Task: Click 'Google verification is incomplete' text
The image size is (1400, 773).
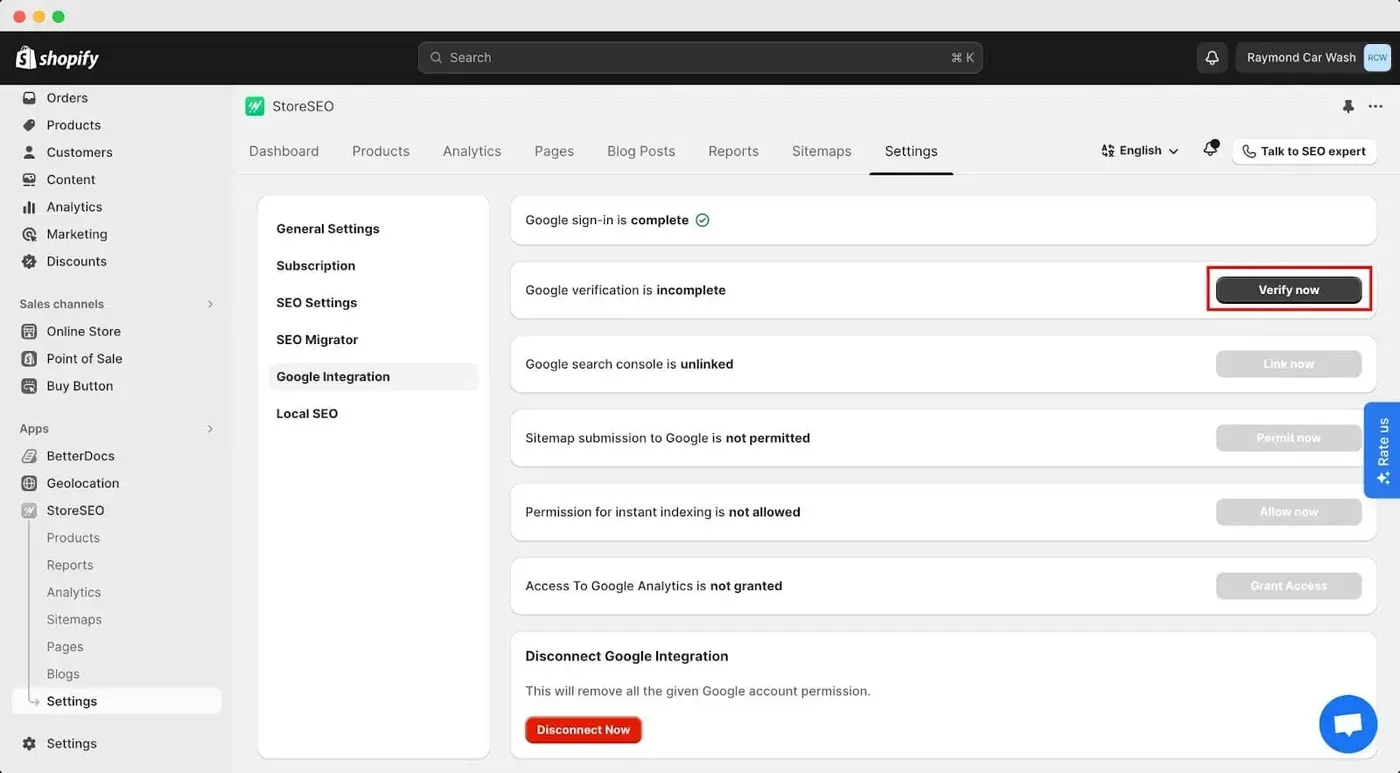Action: 626,290
